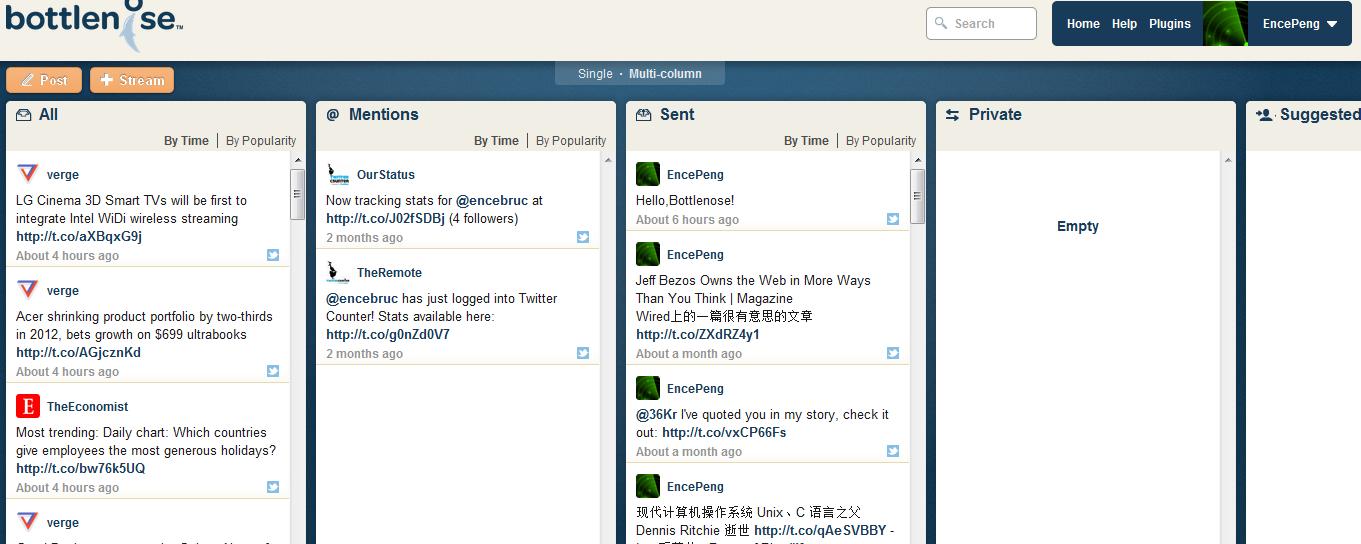Click the add Stream button
1361x544 pixels.
132,80
